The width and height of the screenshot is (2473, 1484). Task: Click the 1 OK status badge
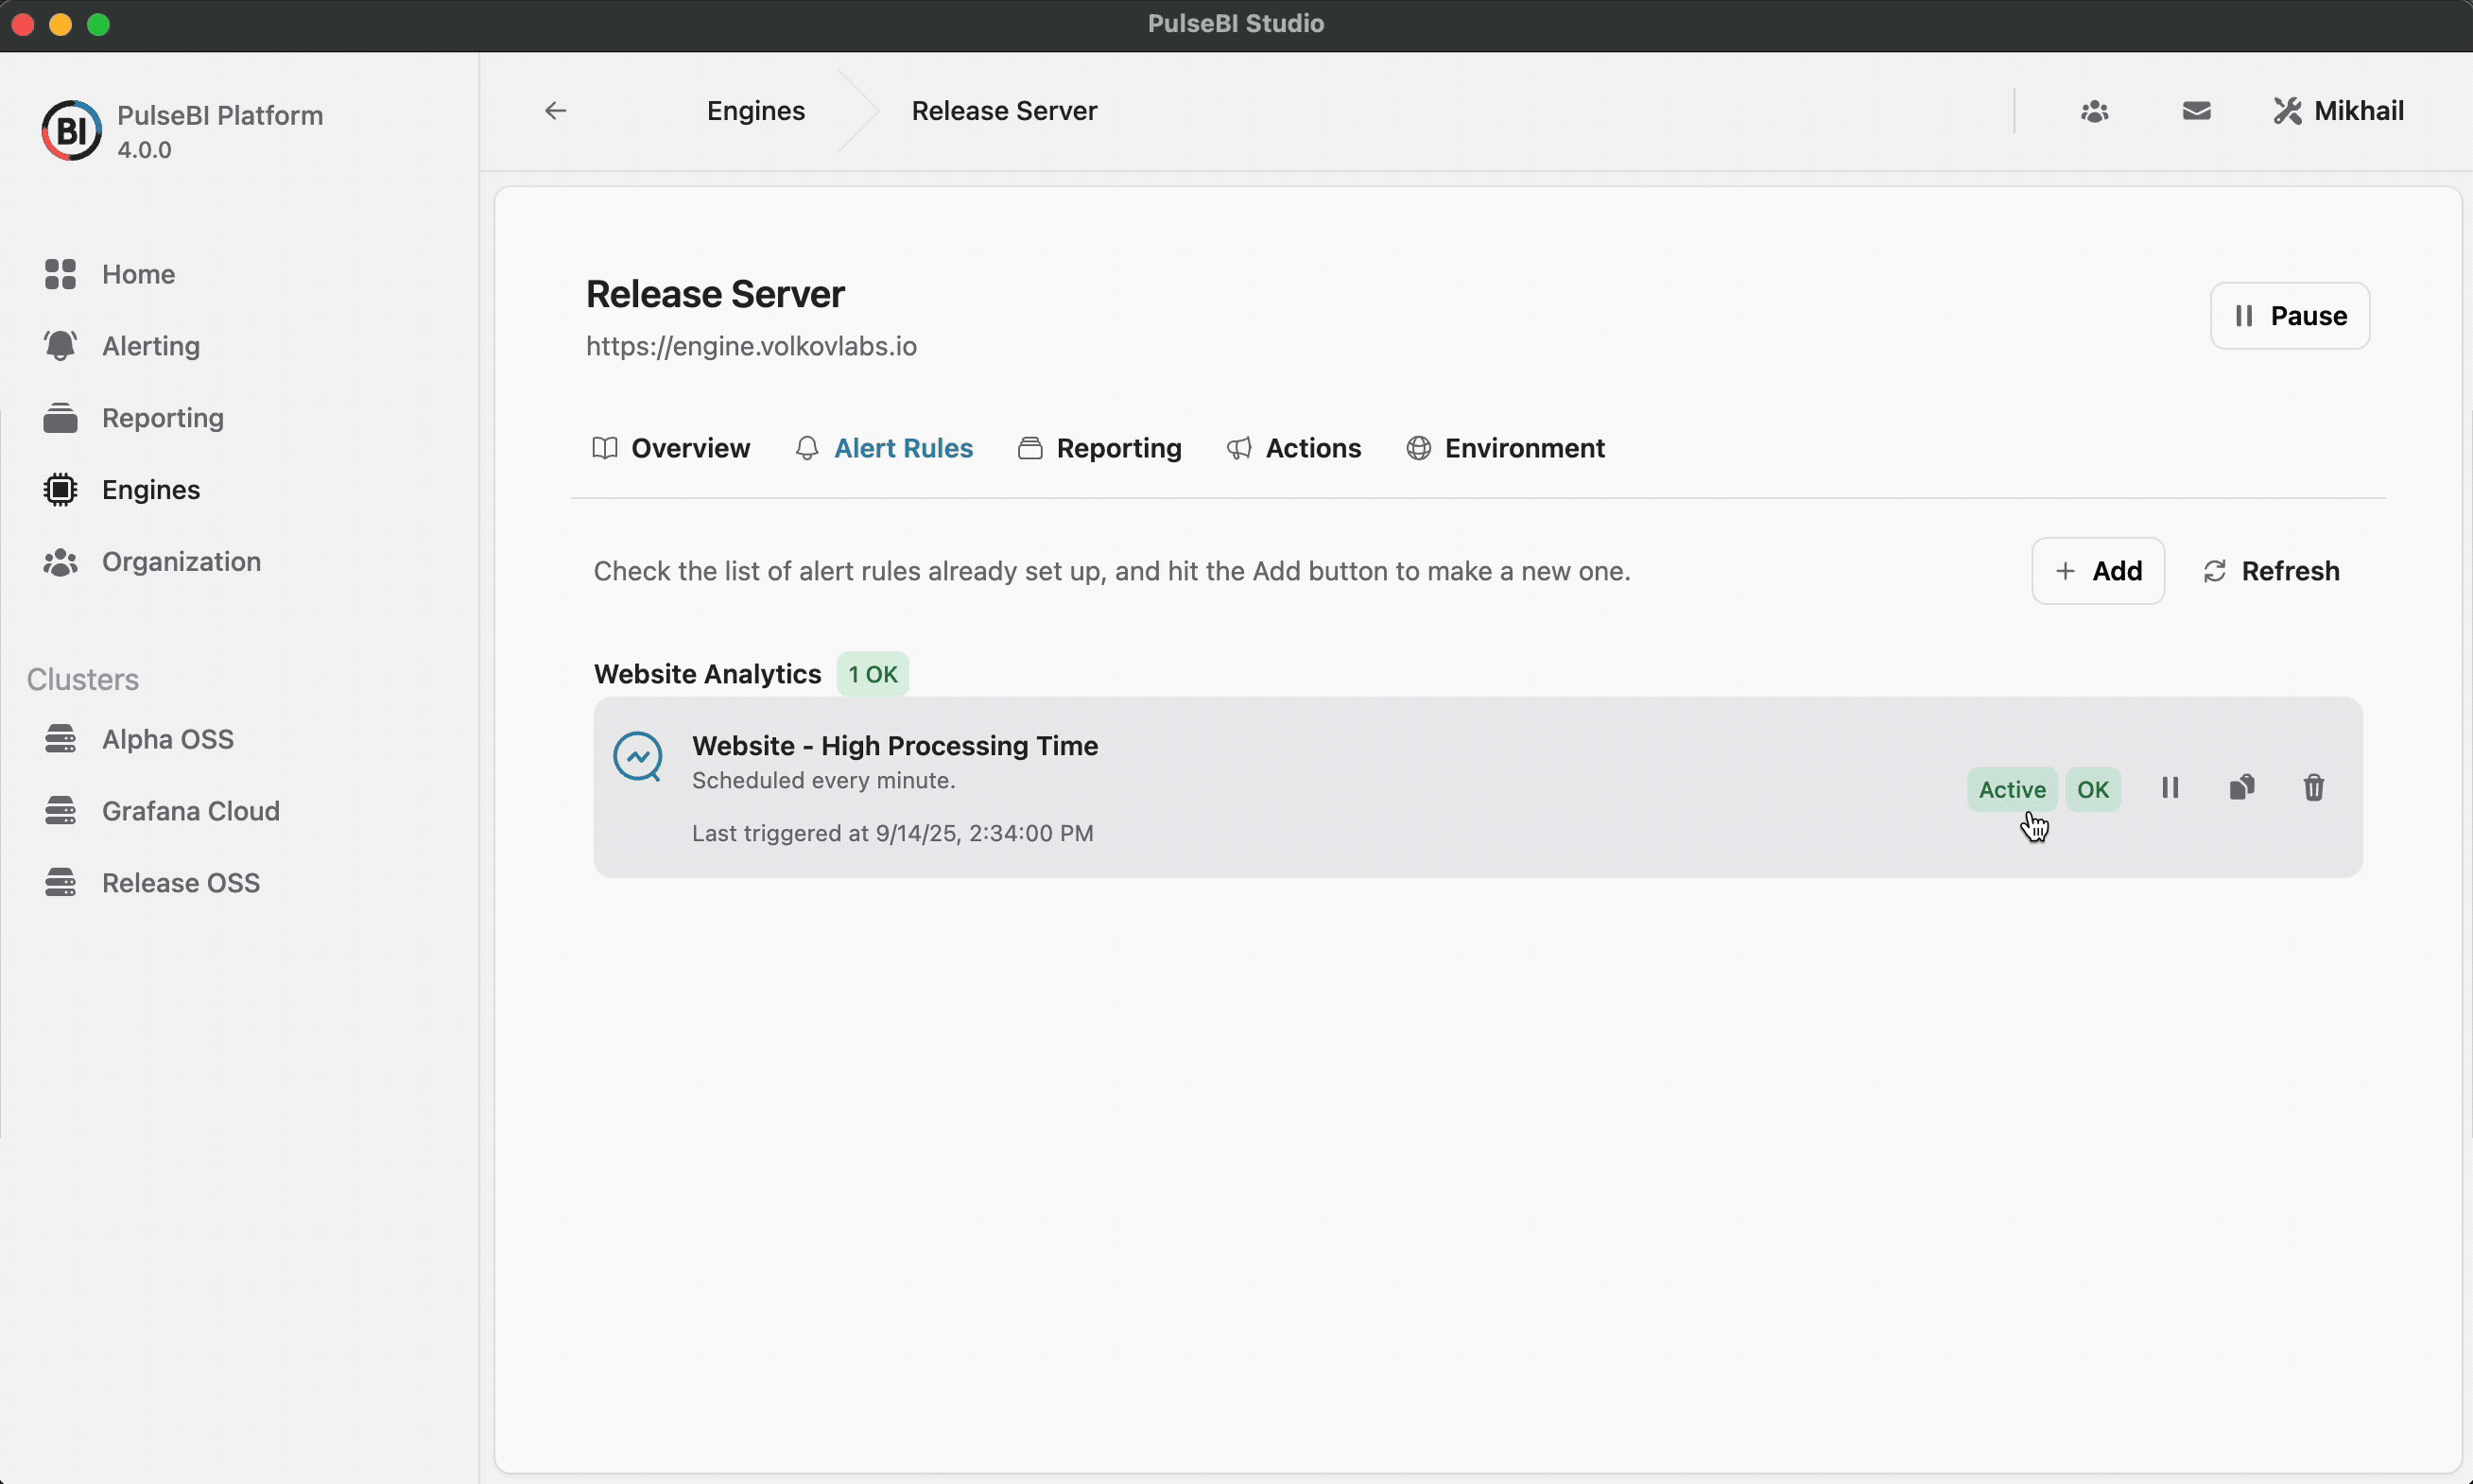pos(873,674)
